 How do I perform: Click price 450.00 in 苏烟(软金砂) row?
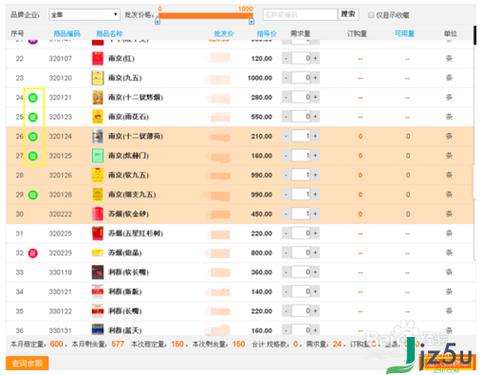262,214
